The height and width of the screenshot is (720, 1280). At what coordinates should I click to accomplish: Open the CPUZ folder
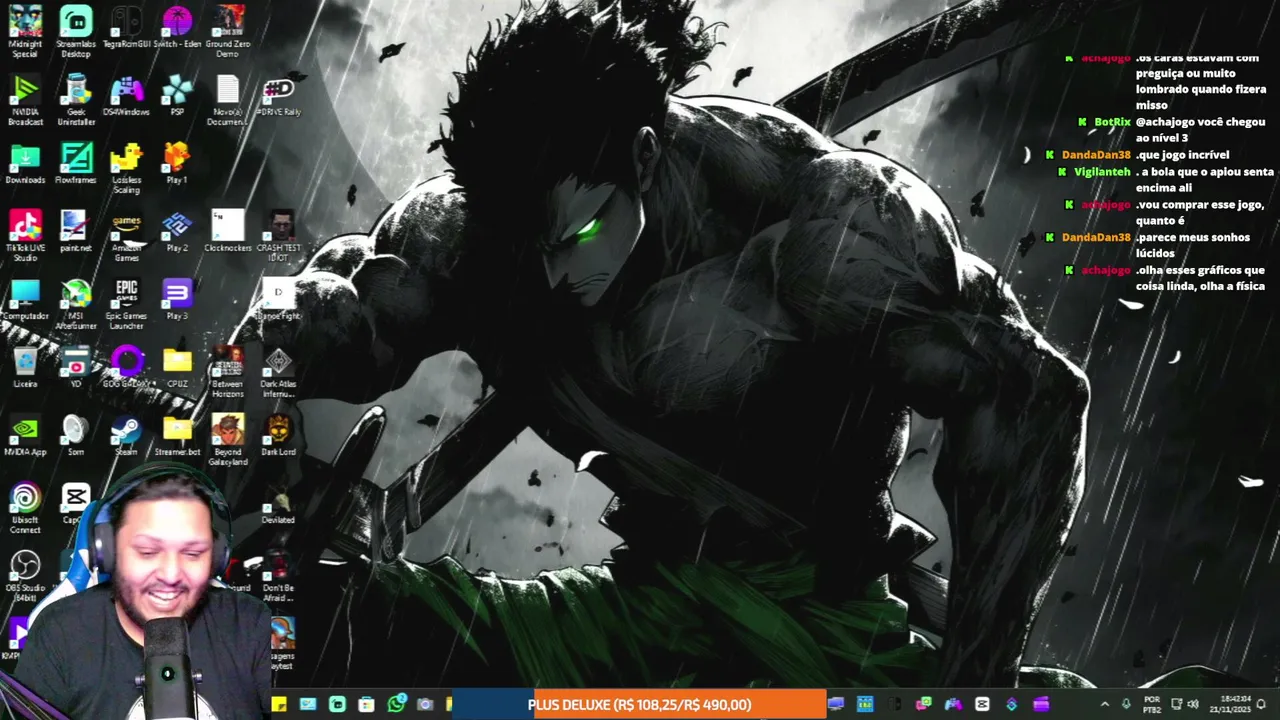point(177,368)
